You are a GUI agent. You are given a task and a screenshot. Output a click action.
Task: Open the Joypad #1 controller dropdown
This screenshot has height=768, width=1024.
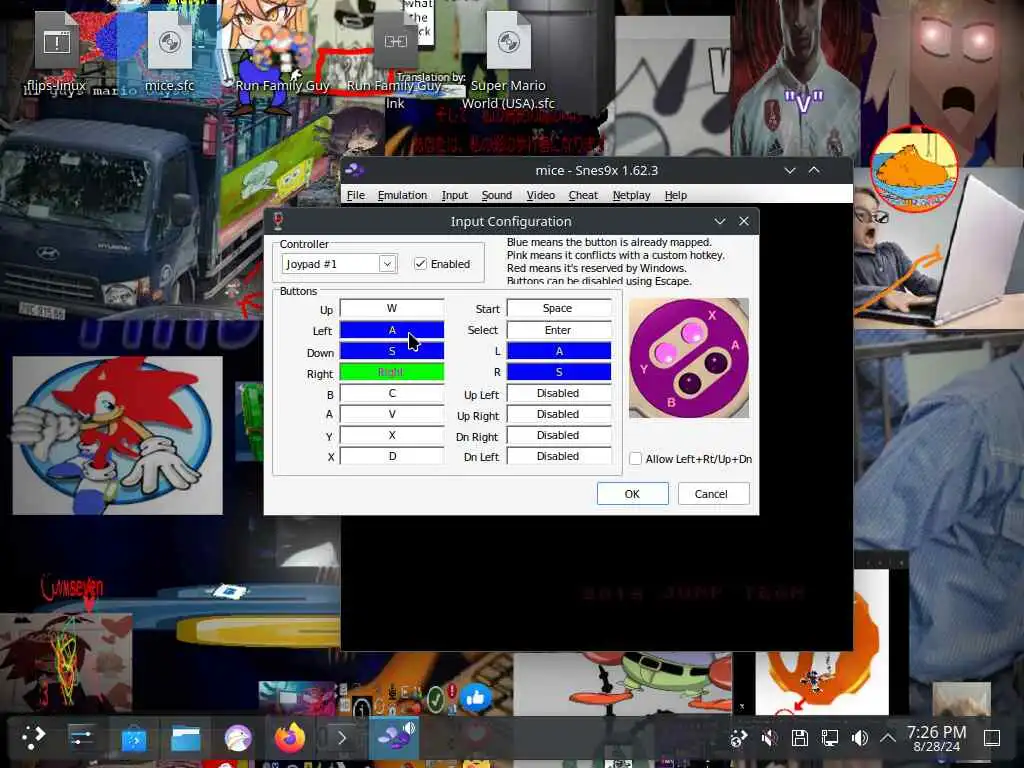pyautogui.click(x=339, y=264)
